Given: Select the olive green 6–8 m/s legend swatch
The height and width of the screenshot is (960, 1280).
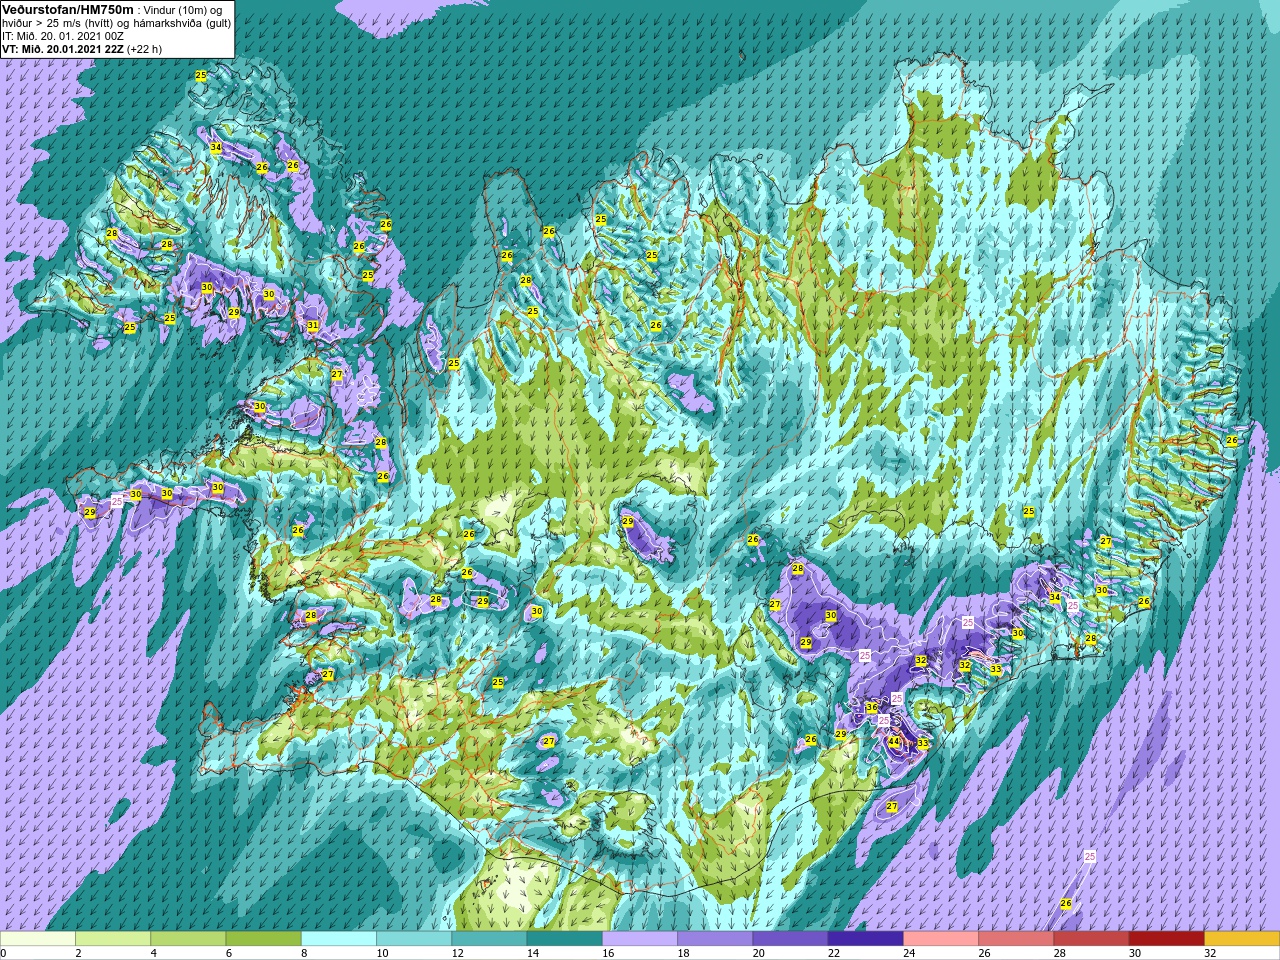Looking at the screenshot, I should click(x=264, y=939).
